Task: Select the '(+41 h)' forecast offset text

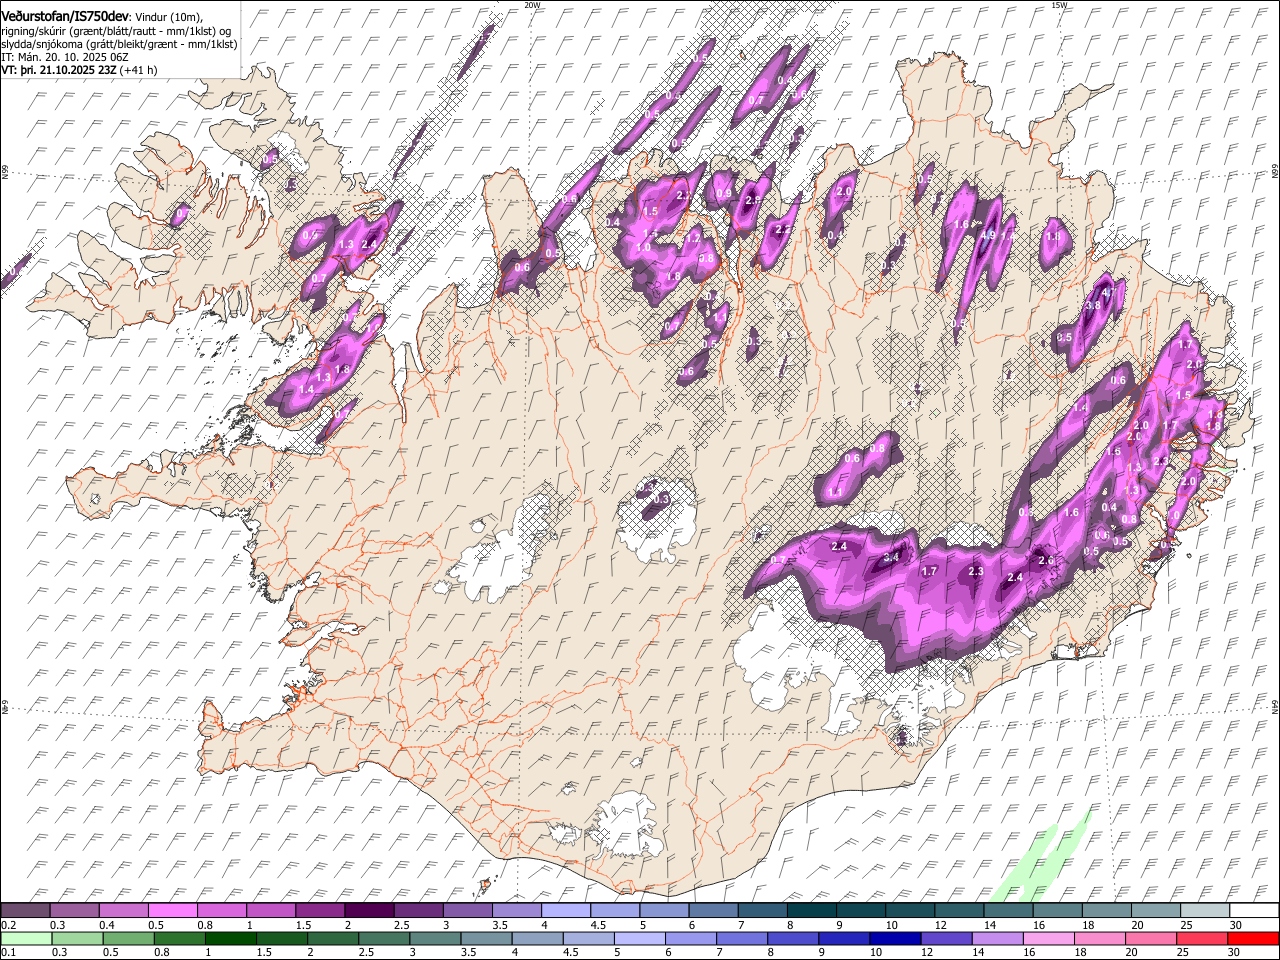Action: 138,70
